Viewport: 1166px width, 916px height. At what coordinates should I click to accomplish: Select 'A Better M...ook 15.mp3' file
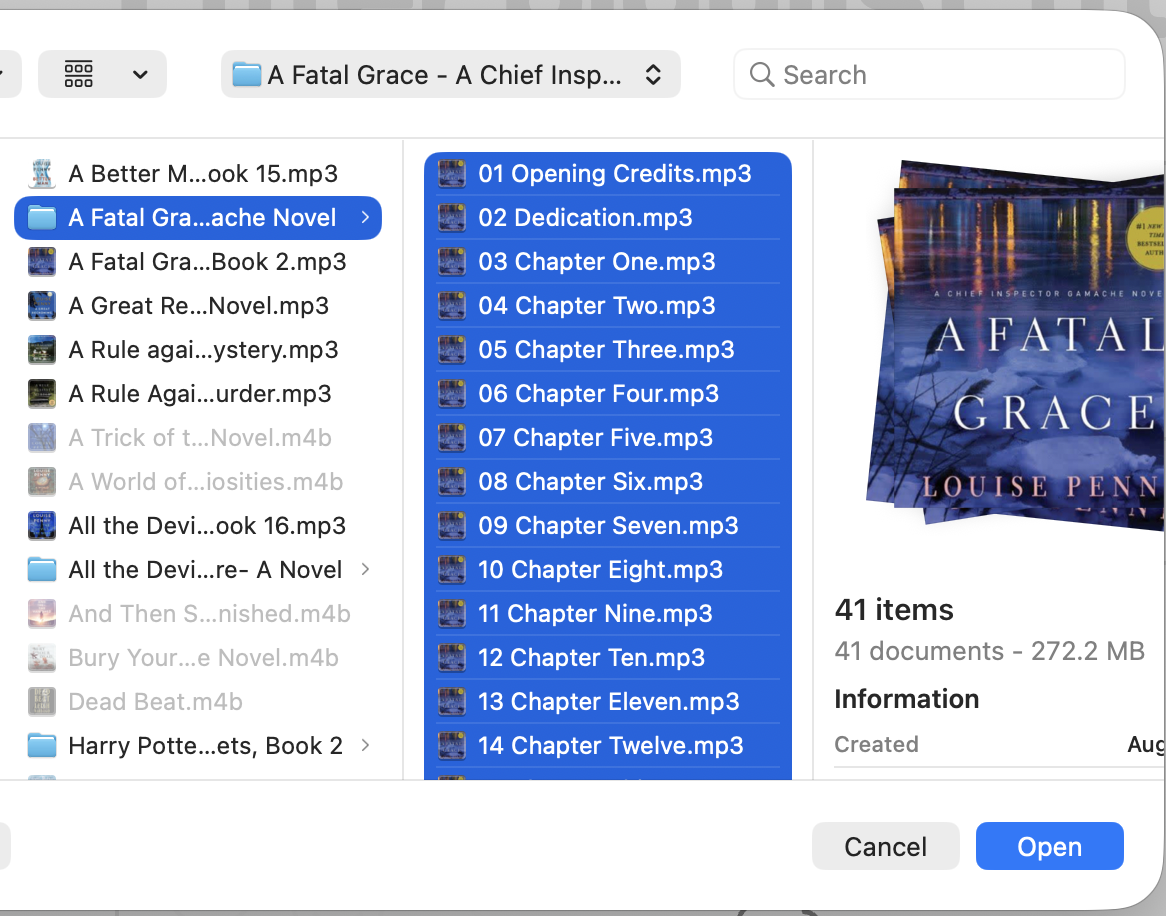198,173
